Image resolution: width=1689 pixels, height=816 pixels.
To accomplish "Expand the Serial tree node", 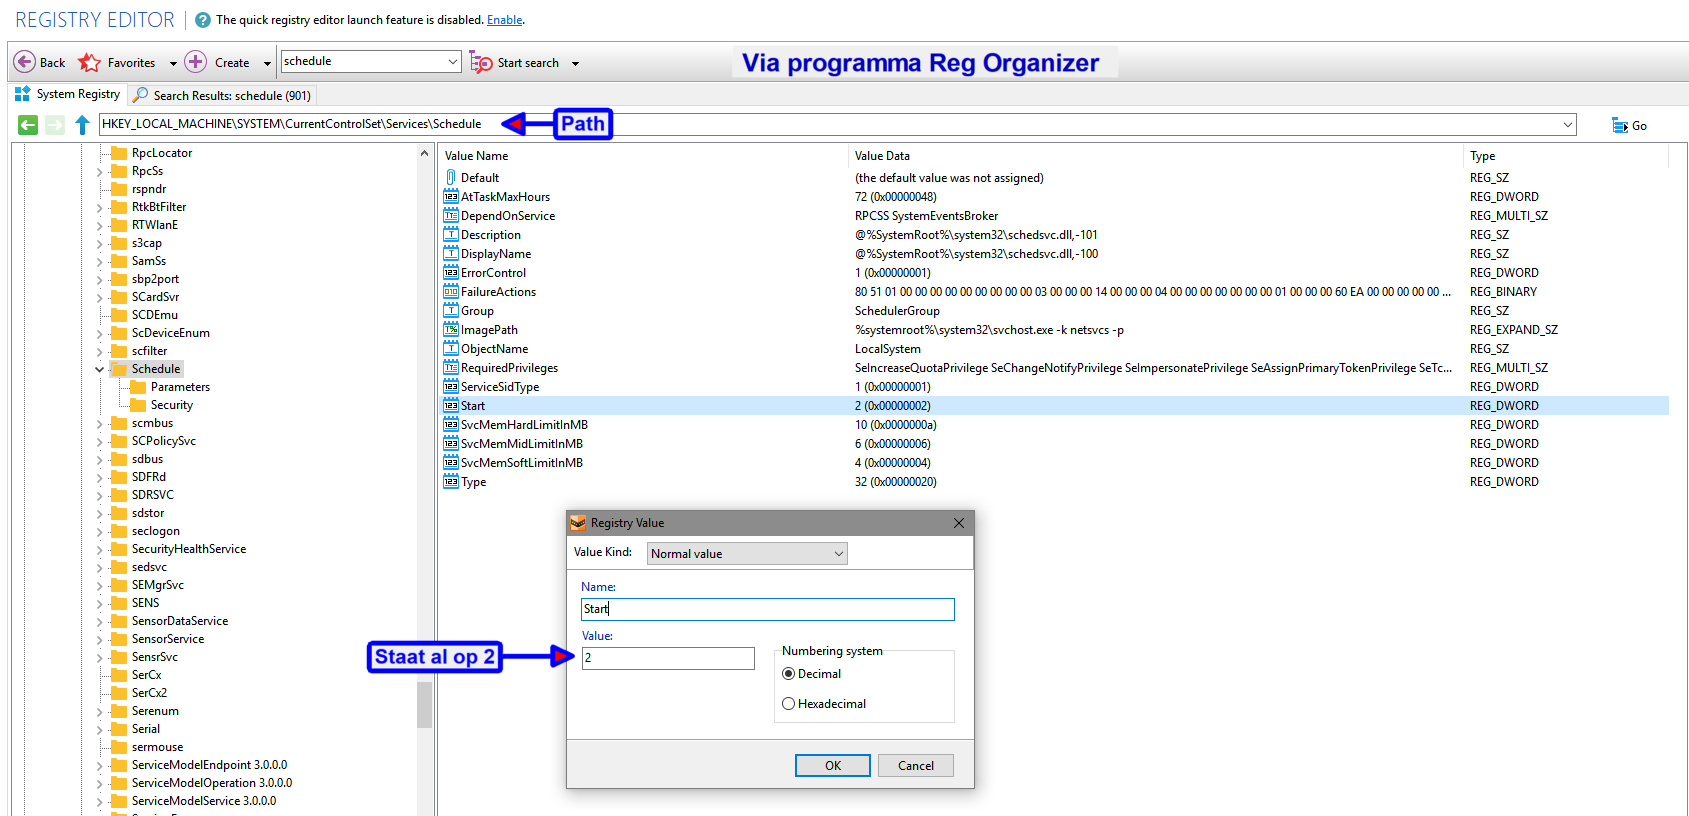I will [x=100, y=730].
